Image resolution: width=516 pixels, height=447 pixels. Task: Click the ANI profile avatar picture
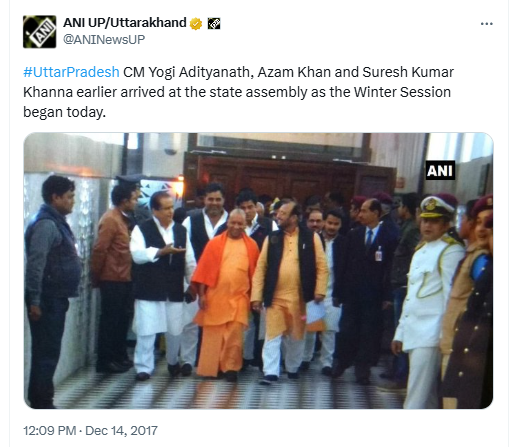(x=39, y=32)
